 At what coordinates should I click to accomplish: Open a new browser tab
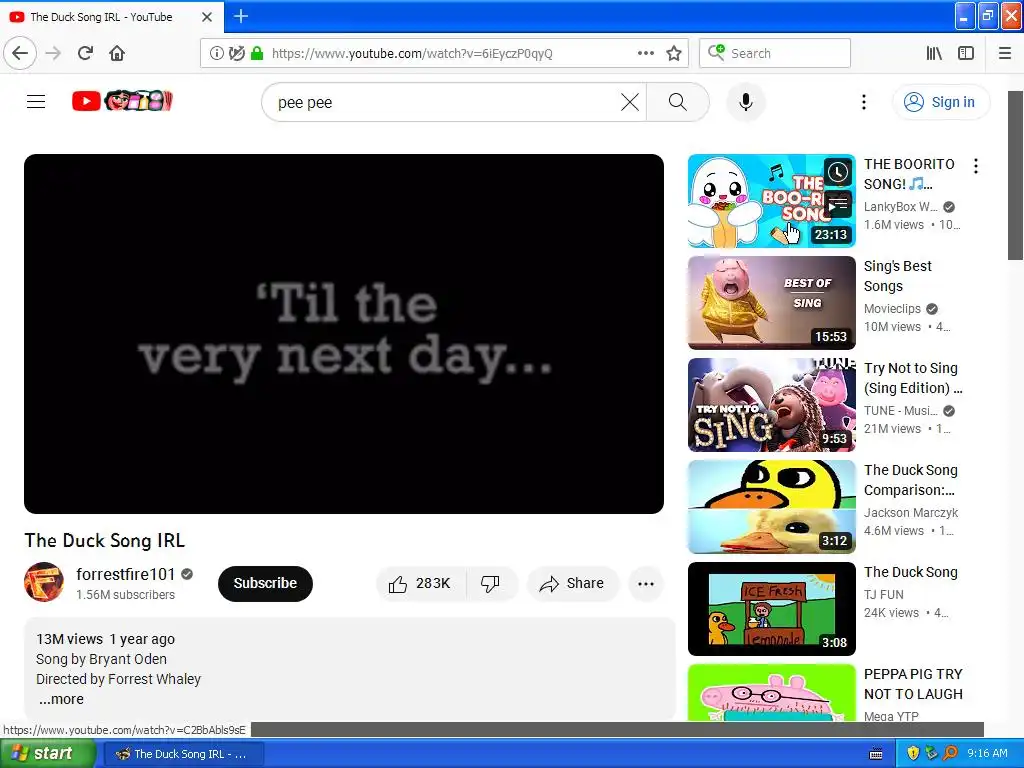pyautogui.click(x=241, y=16)
